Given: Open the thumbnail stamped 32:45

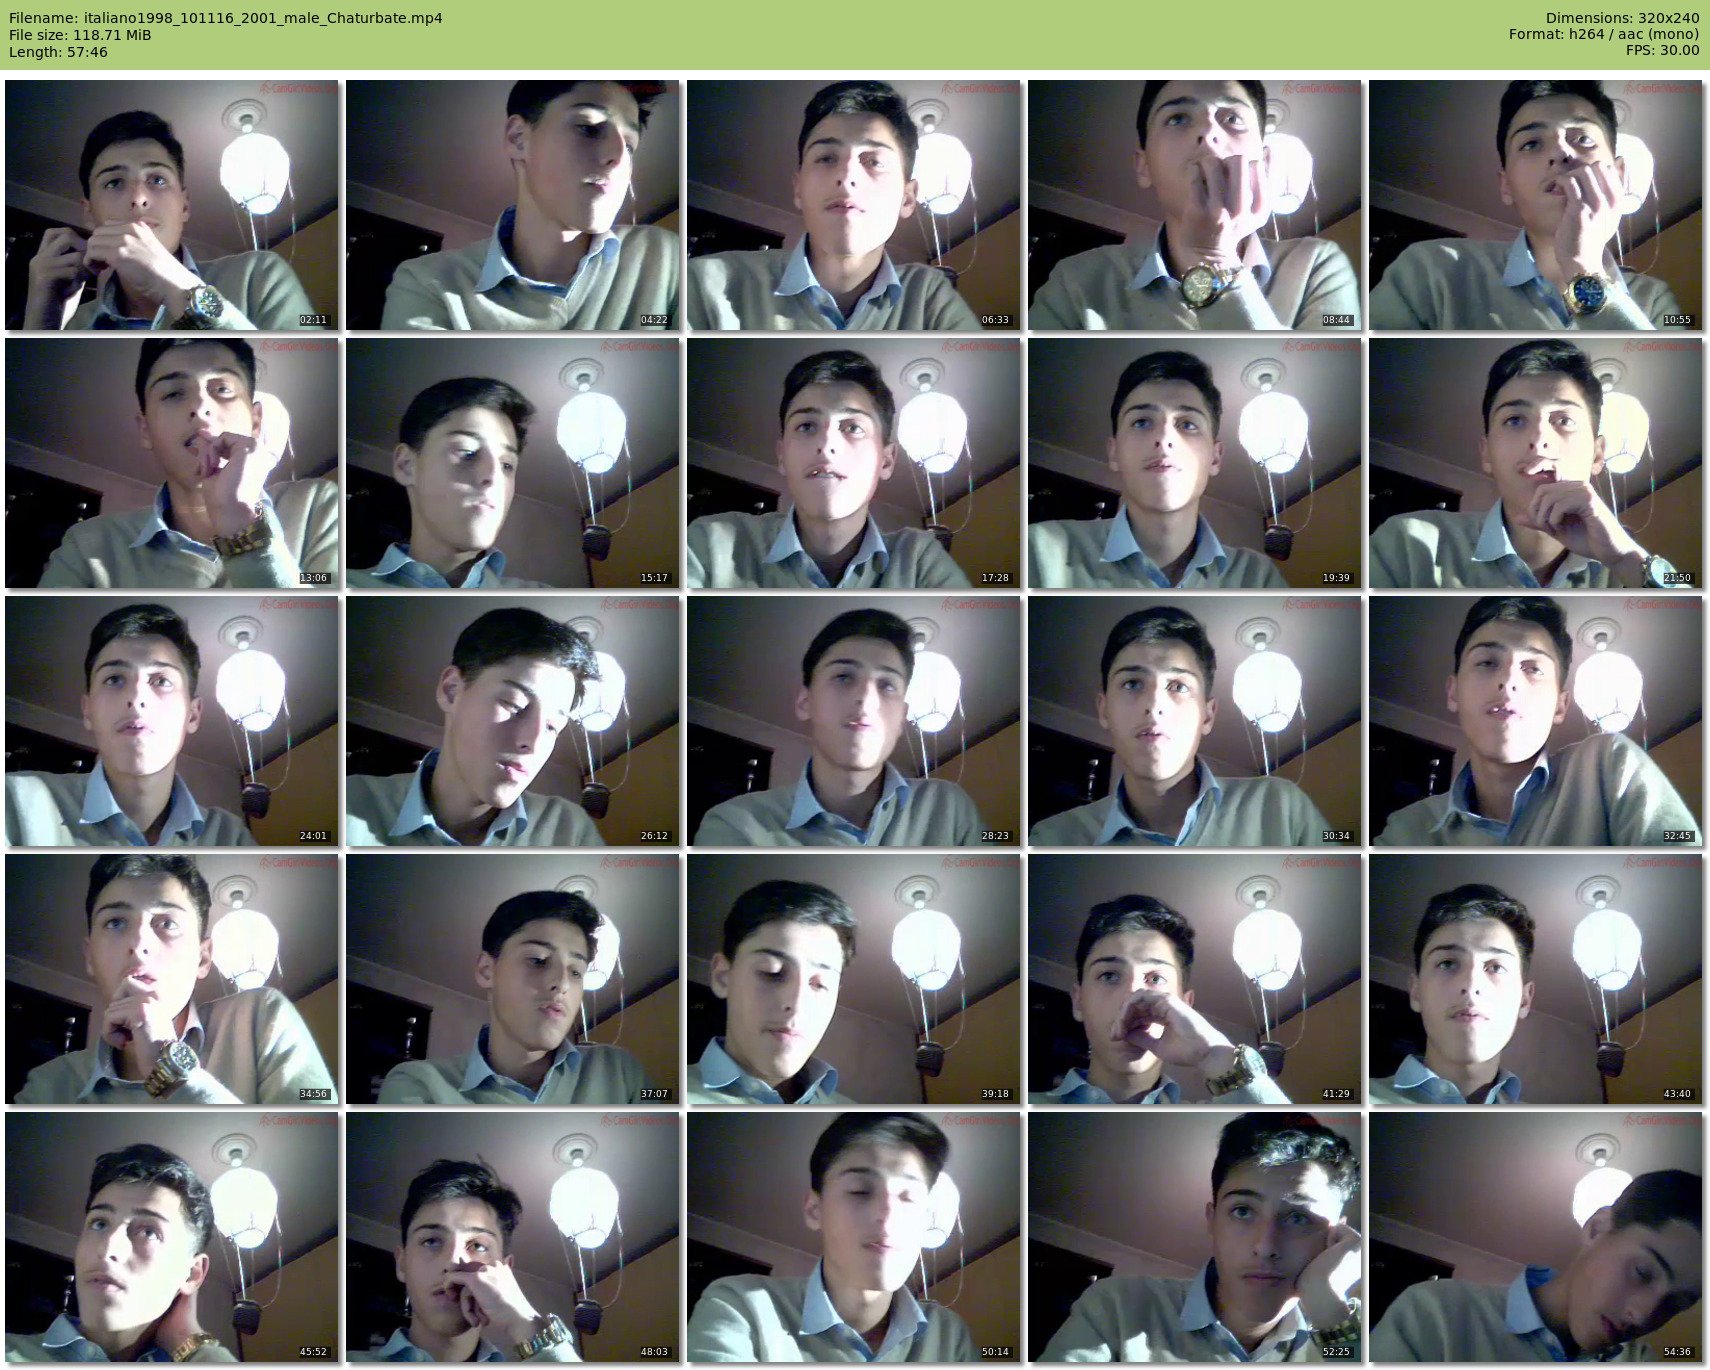Looking at the screenshot, I should (x=1536, y=721).
